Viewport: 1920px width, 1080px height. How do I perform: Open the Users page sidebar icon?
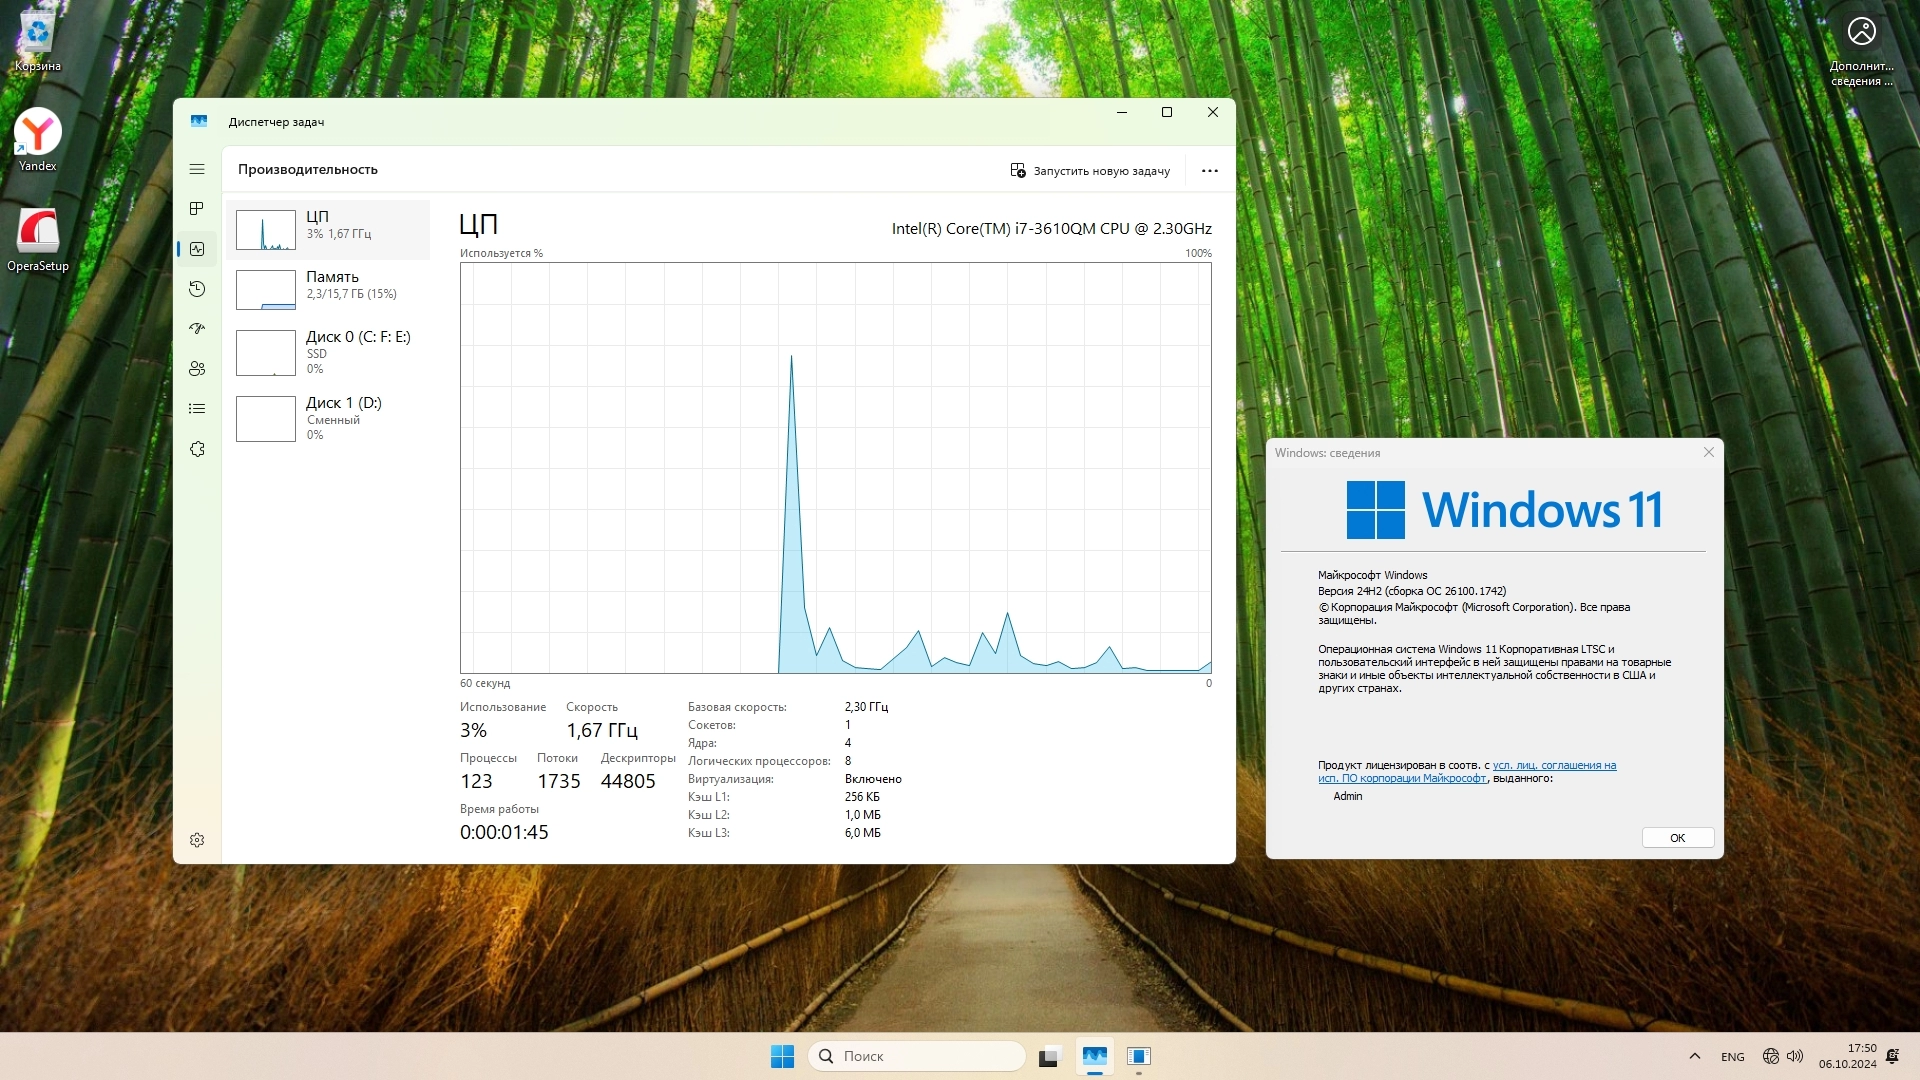(x=197, y=369)
